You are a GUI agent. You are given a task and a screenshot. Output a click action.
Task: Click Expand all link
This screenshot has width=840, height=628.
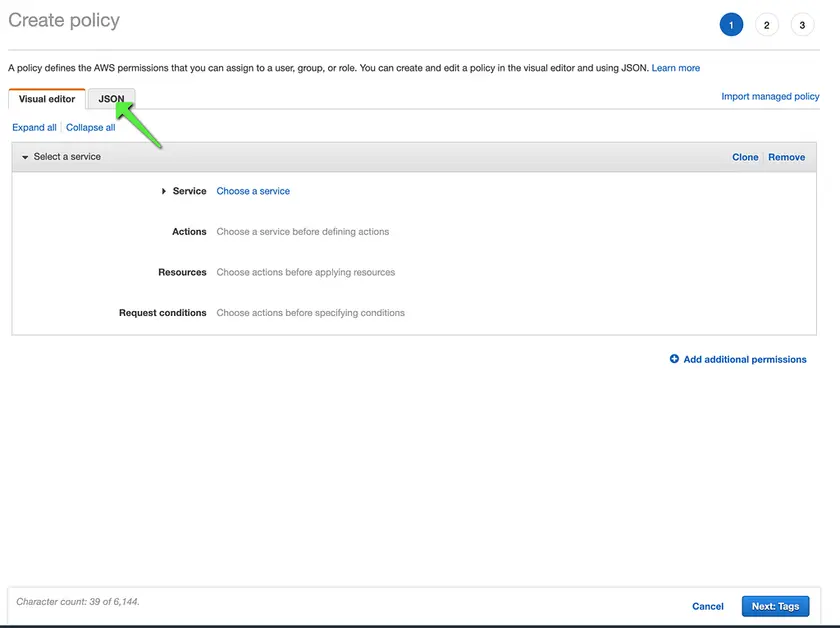(x=34, y=128)
